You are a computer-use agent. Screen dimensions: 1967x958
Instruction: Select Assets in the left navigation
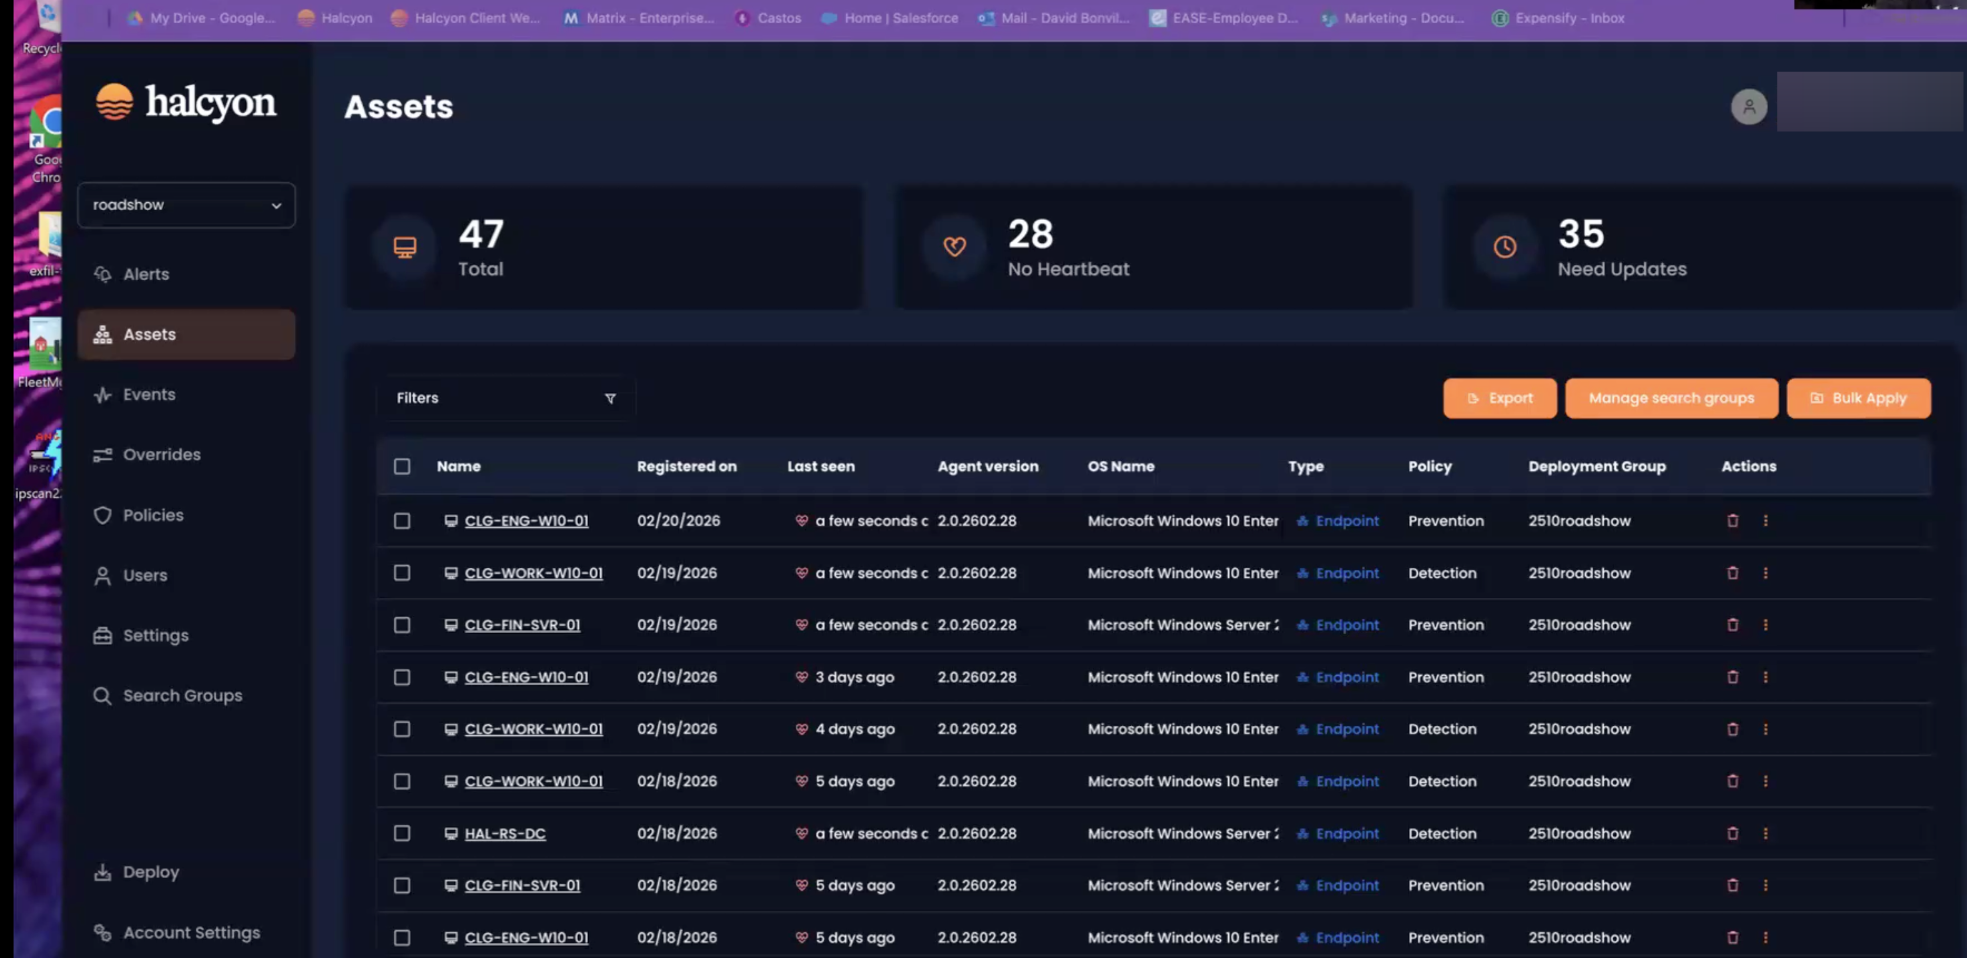click(x=186, y=334)
